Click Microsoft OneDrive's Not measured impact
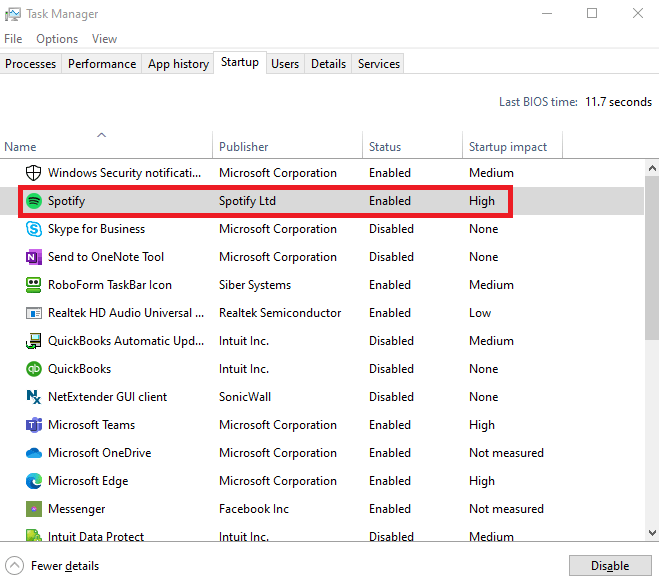The height and width of the screenshot is (588, 659). tap(506, 453)
